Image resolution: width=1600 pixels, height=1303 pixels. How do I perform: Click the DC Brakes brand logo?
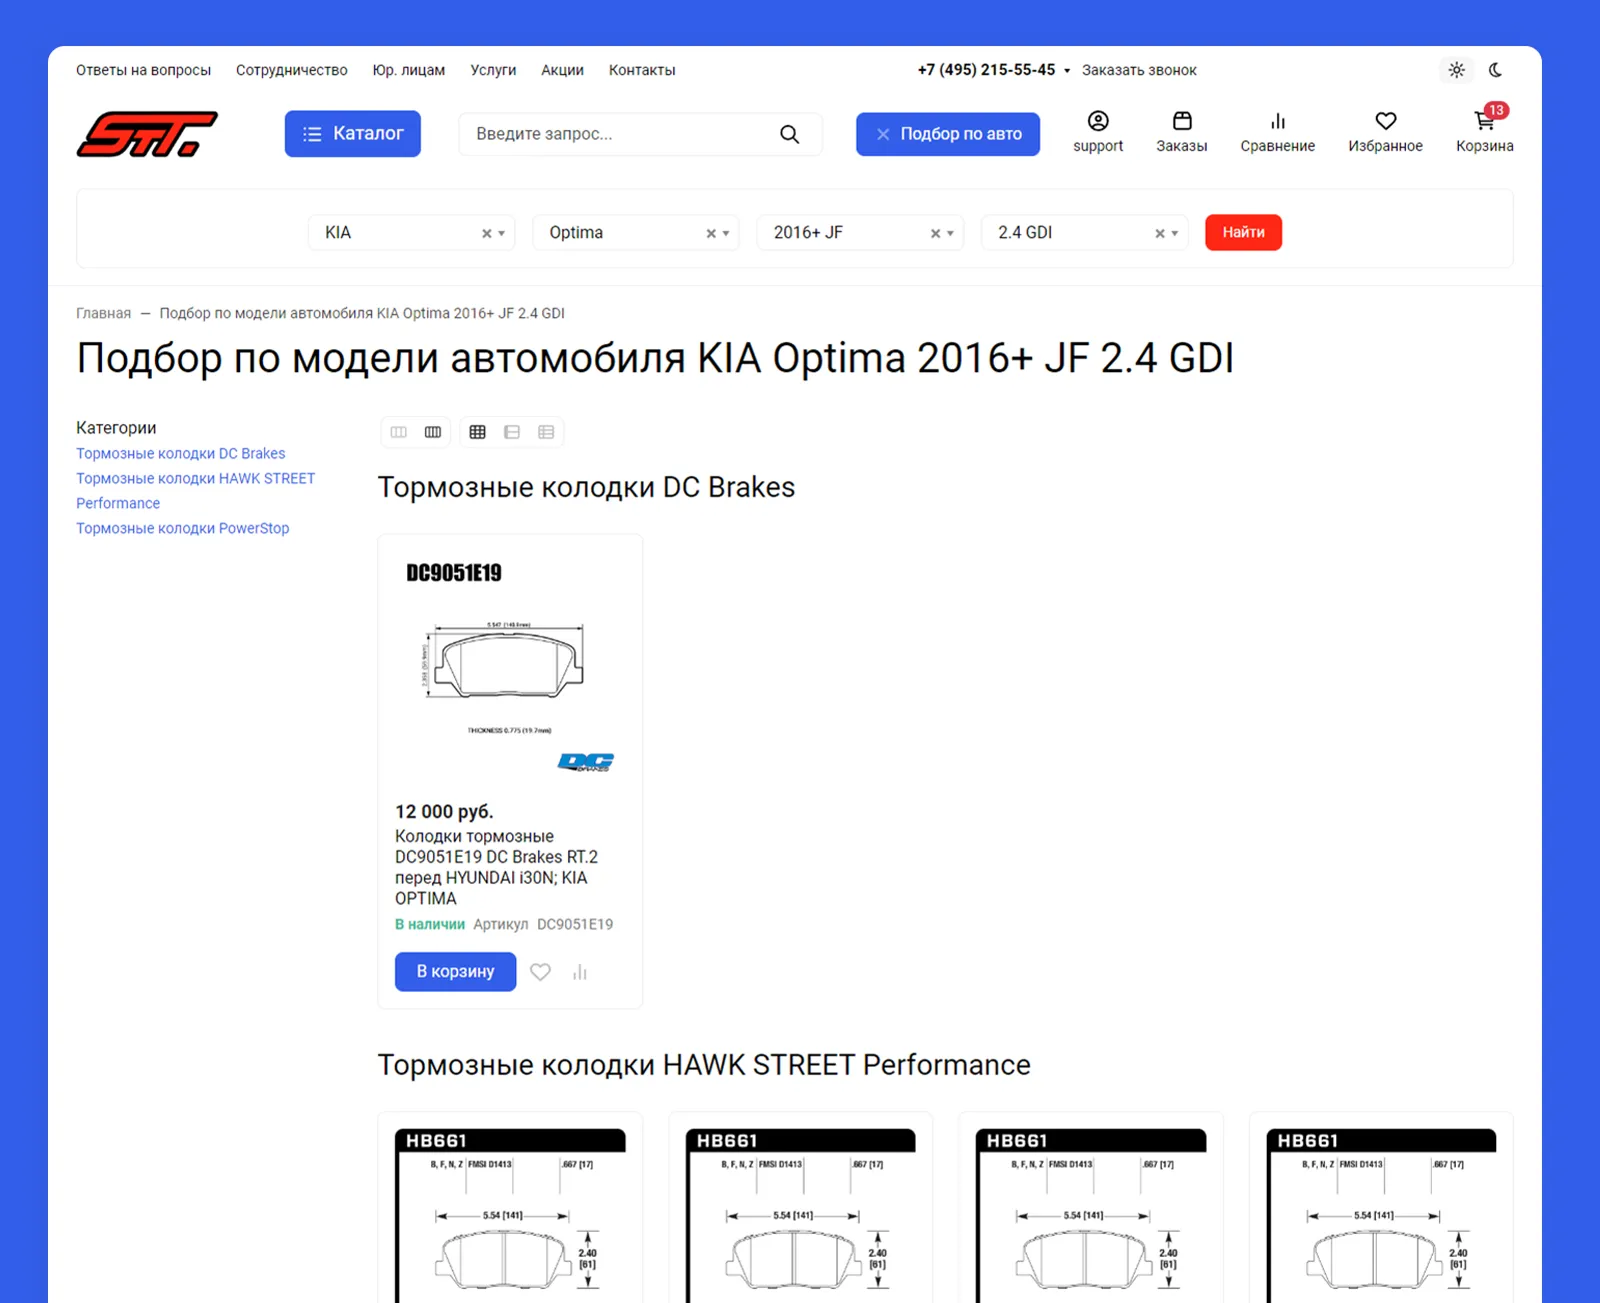pos(586,762)
